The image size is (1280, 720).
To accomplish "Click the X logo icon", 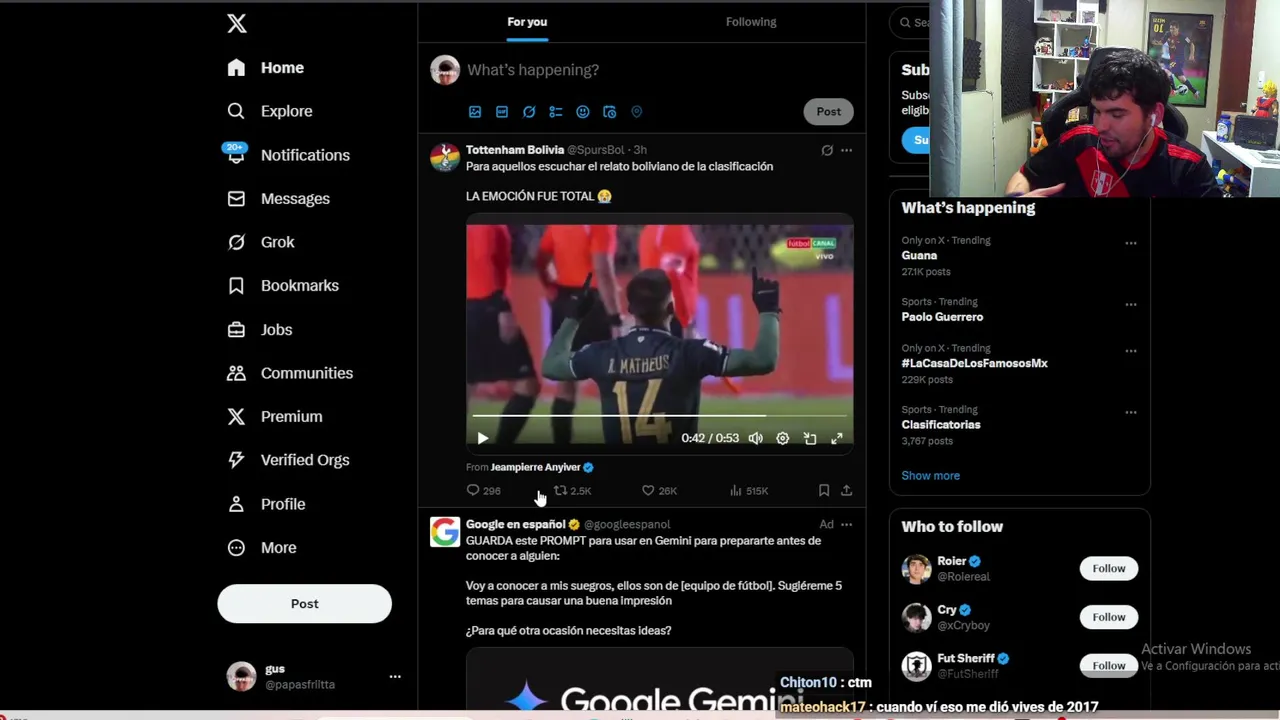I will coord(237,23).
